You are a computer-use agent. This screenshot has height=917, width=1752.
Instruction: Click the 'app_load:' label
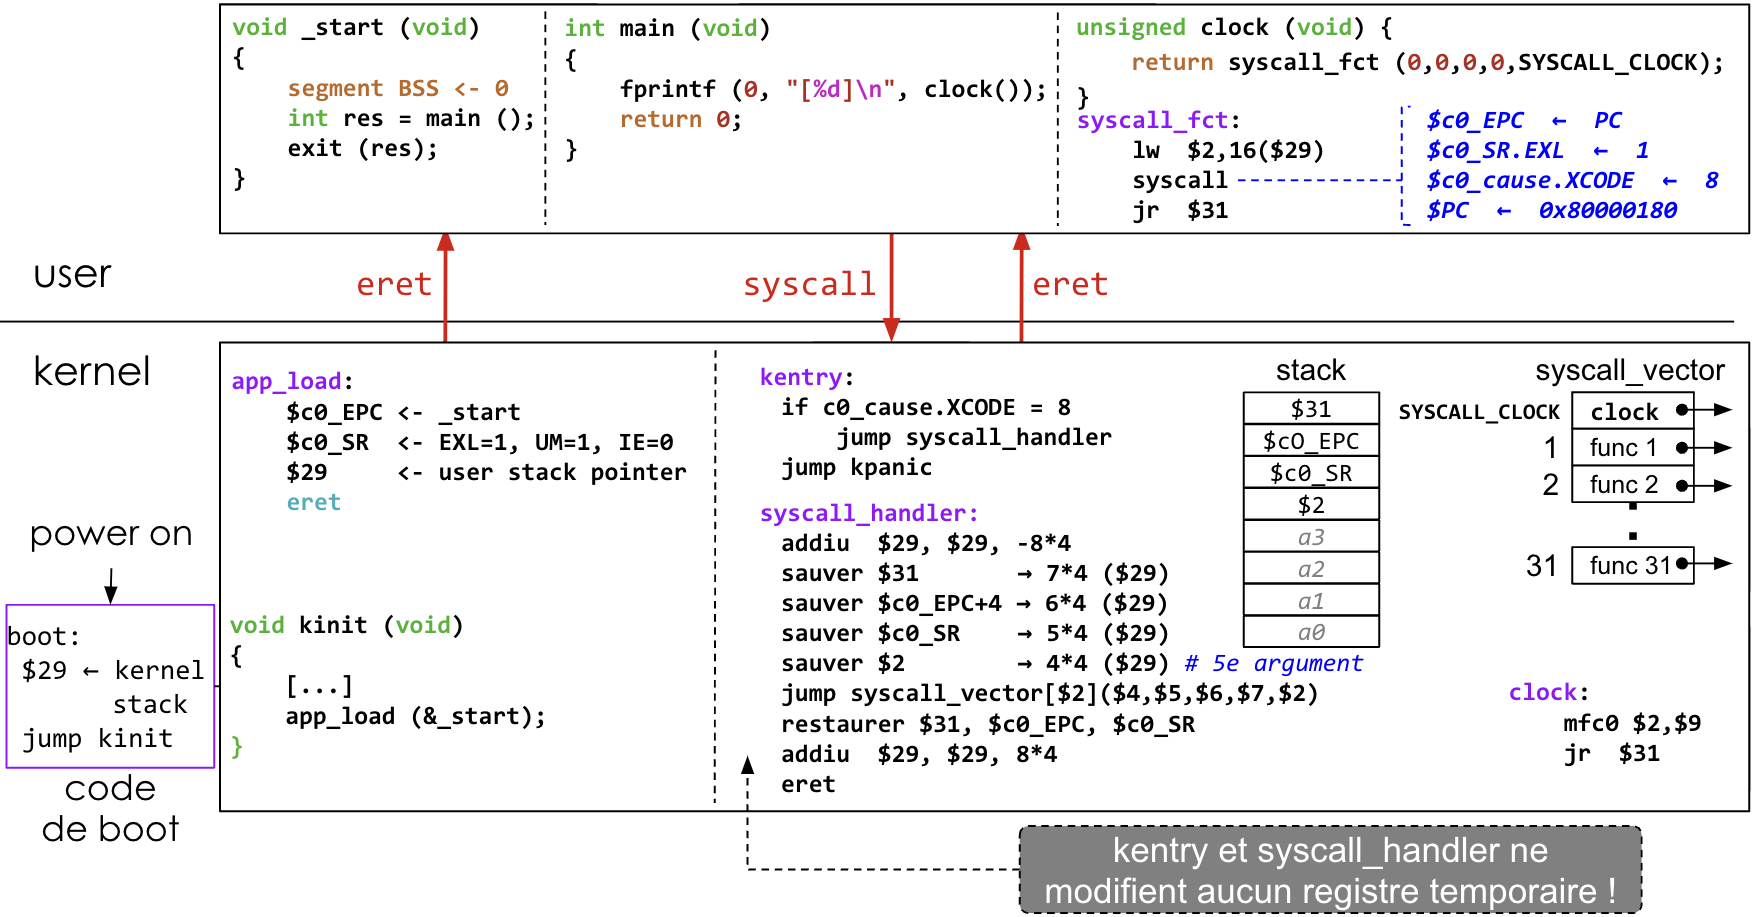tap(292, 382)
